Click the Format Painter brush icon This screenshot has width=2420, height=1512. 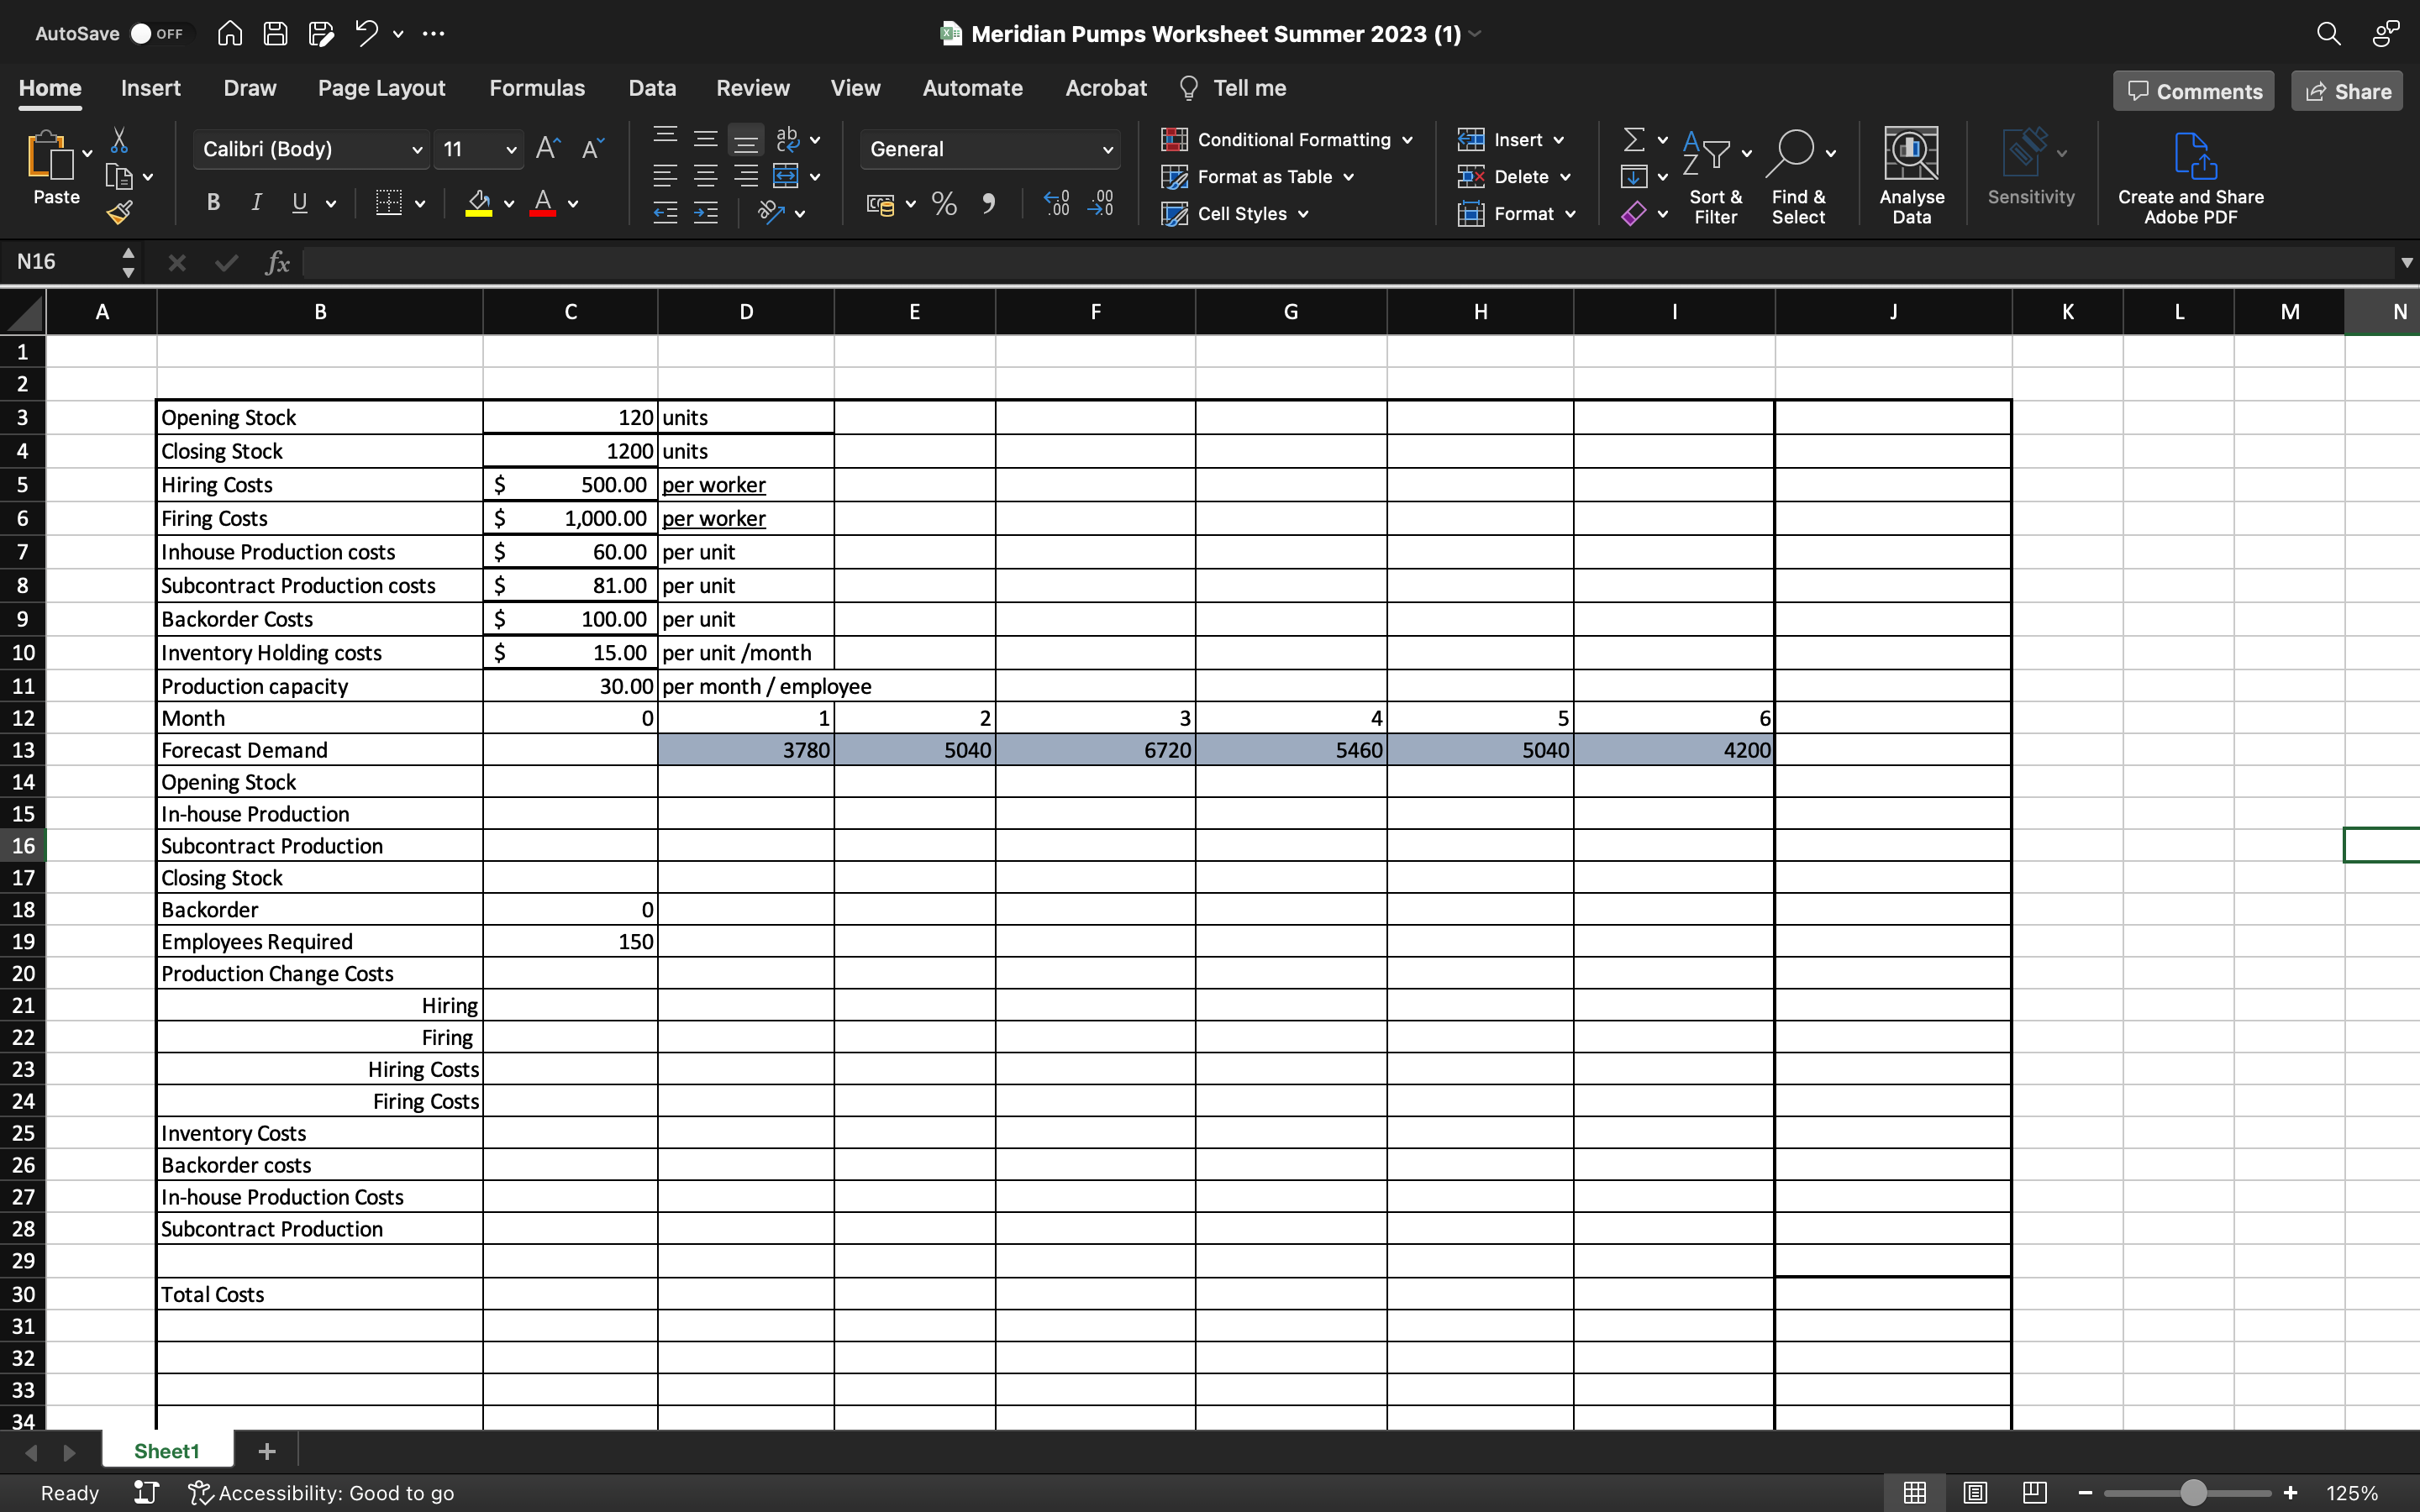tap(120, 212)
